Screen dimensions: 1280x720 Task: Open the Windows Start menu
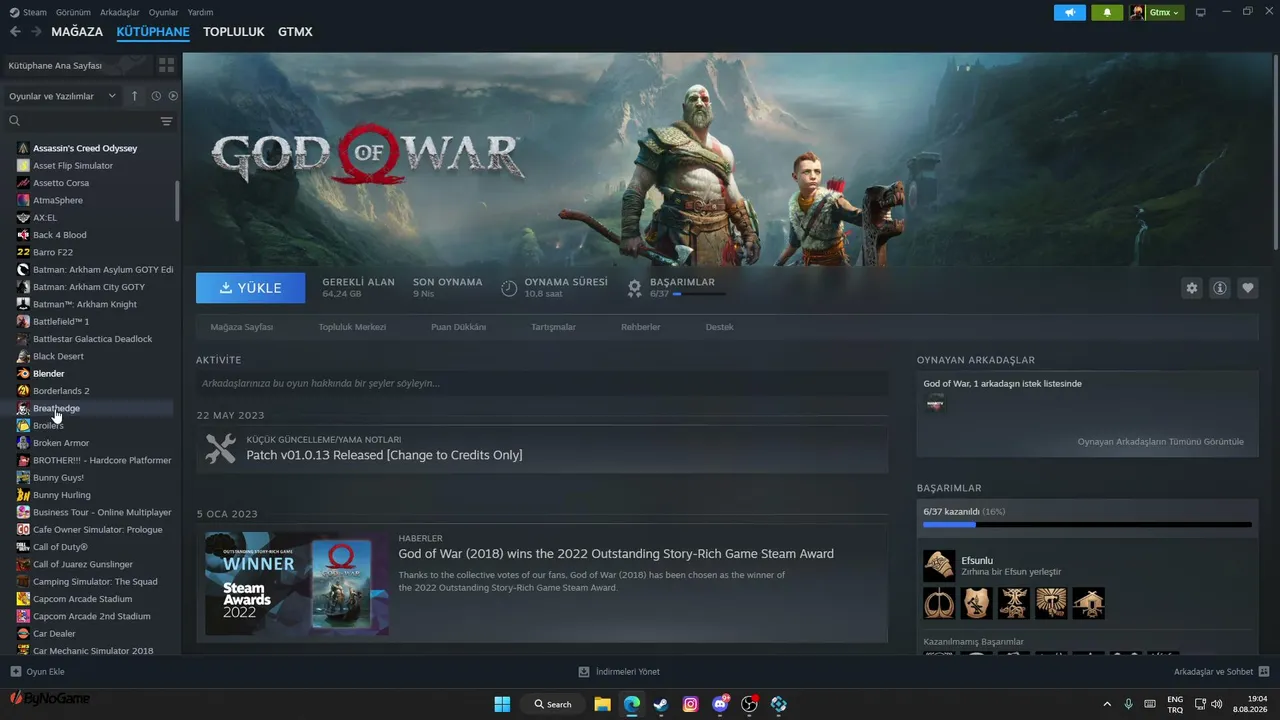point(502,704)
